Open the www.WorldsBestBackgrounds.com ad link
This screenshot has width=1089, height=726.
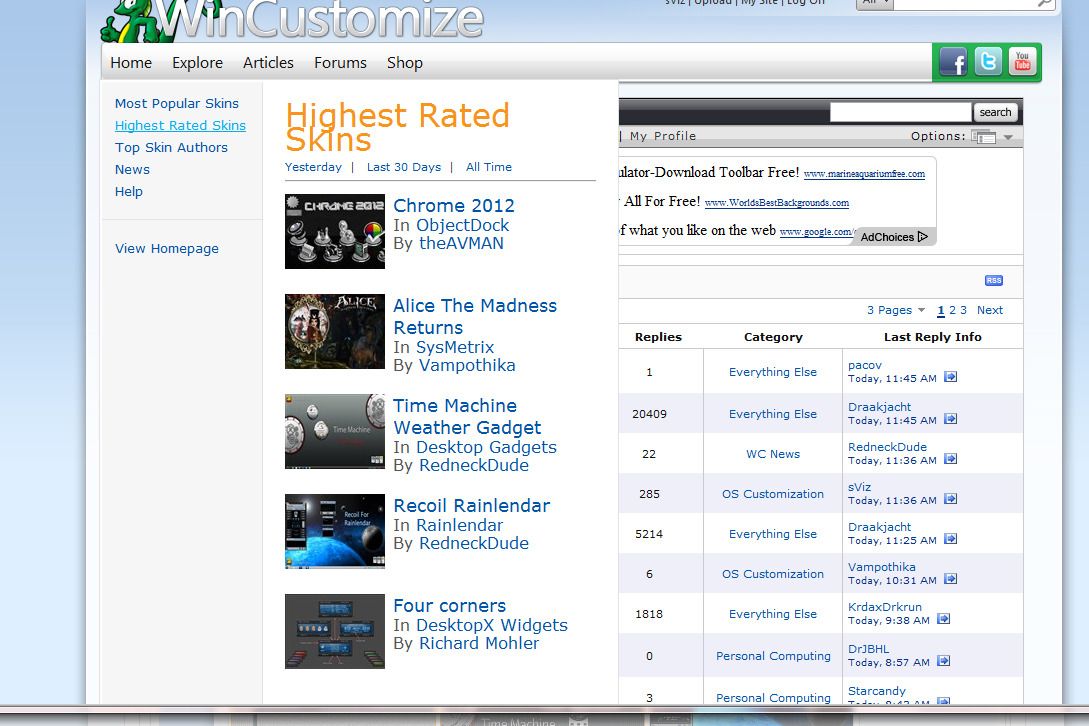[x=776, y=203]
